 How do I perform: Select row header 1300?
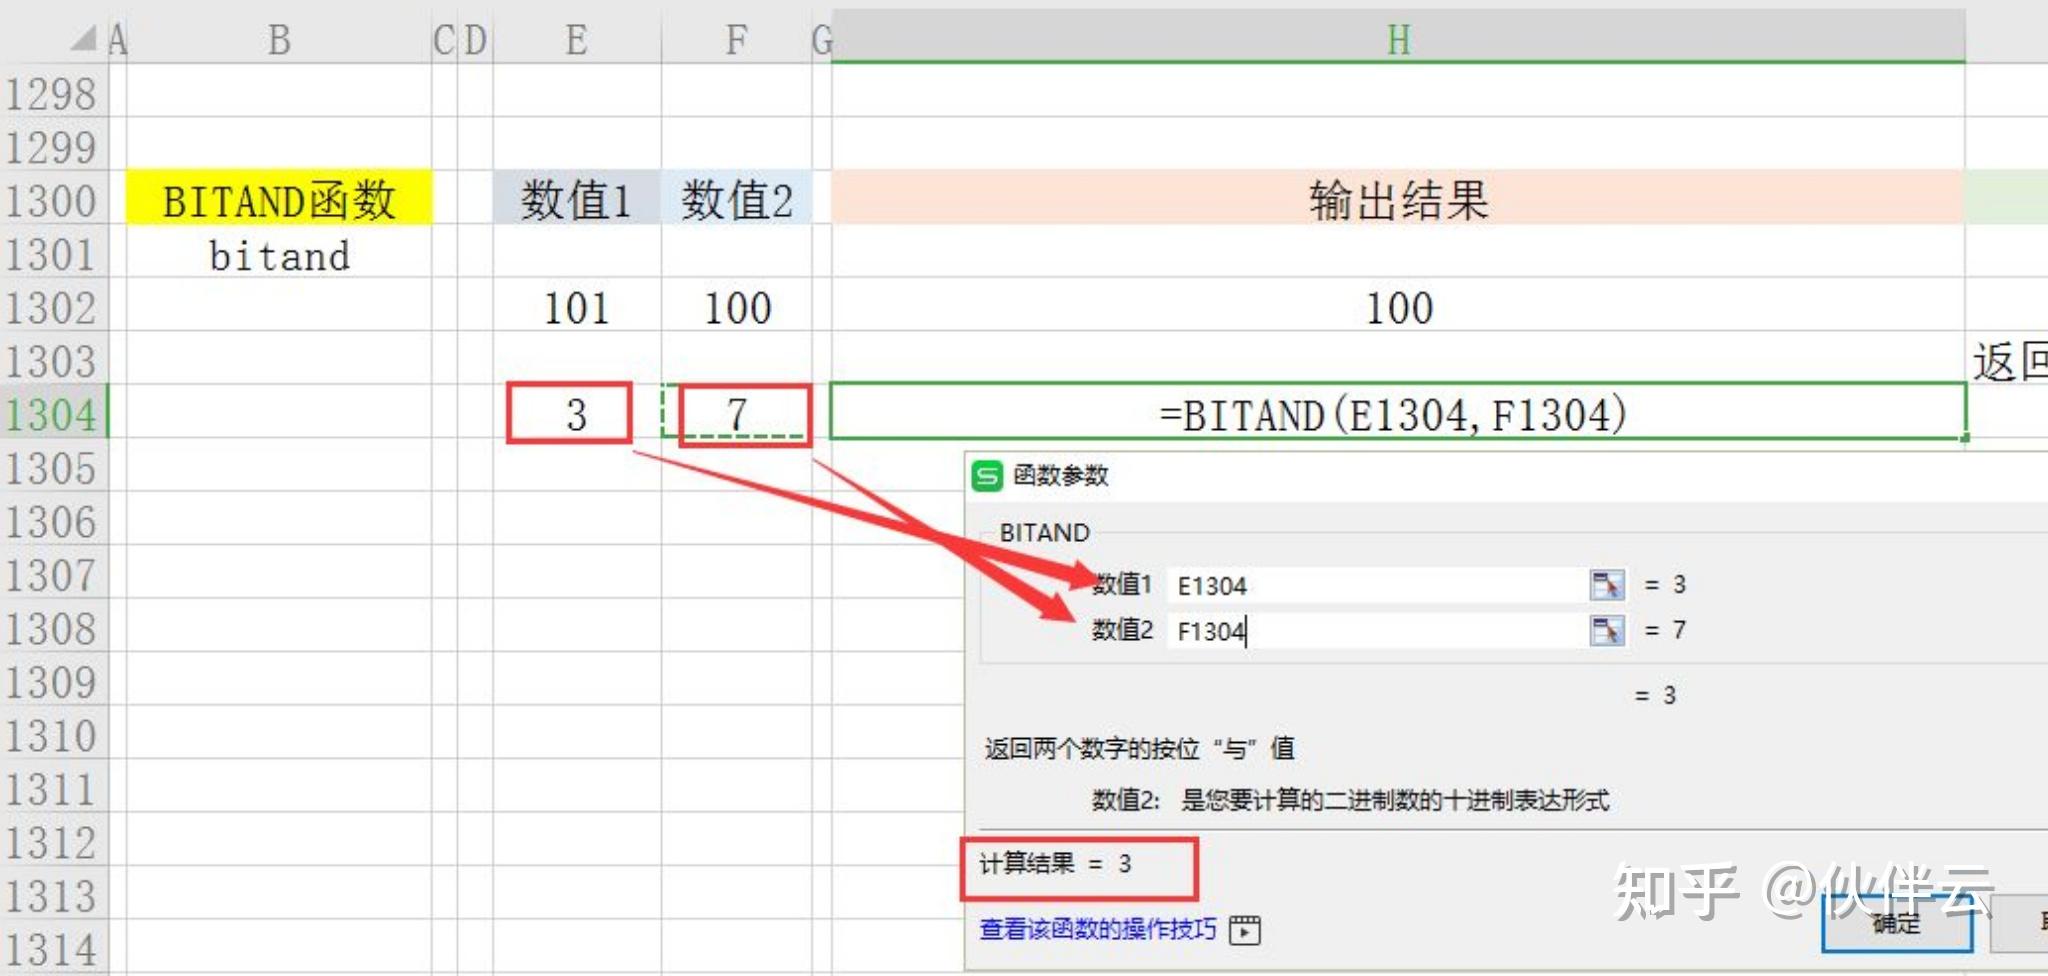[x=53, y=200]
